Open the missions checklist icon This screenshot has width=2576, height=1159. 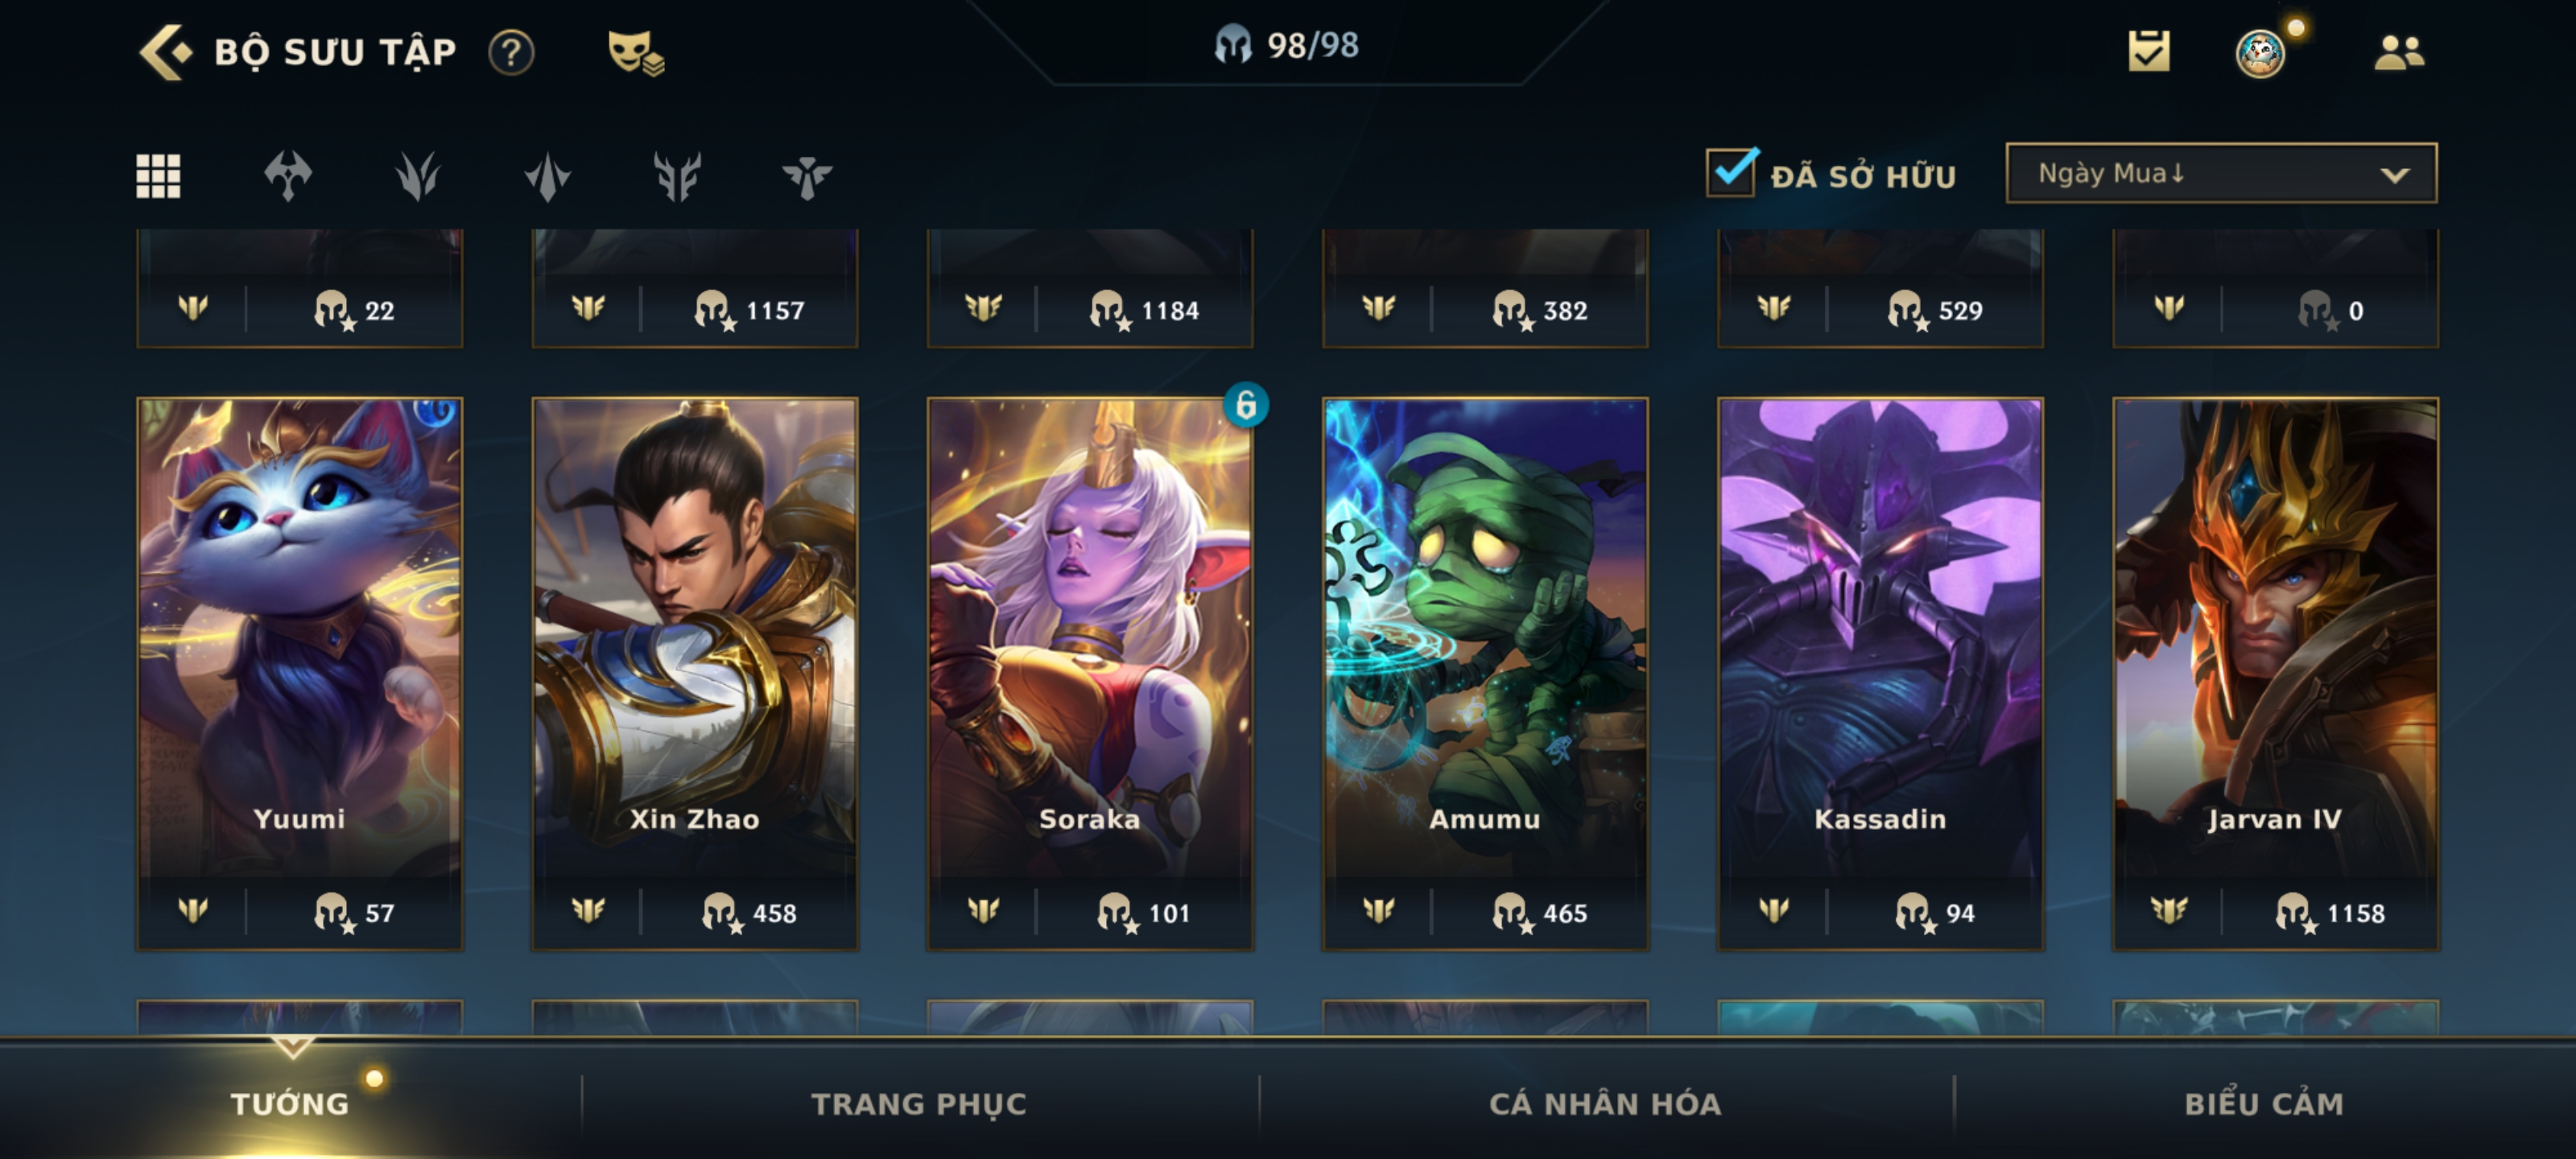tap(2149, 51)
